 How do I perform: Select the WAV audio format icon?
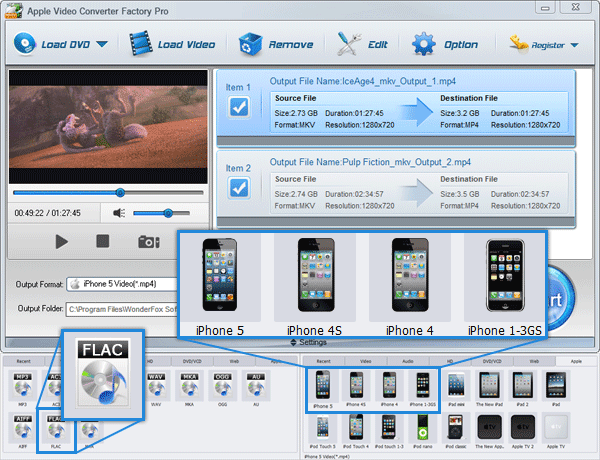coord(156,389)
